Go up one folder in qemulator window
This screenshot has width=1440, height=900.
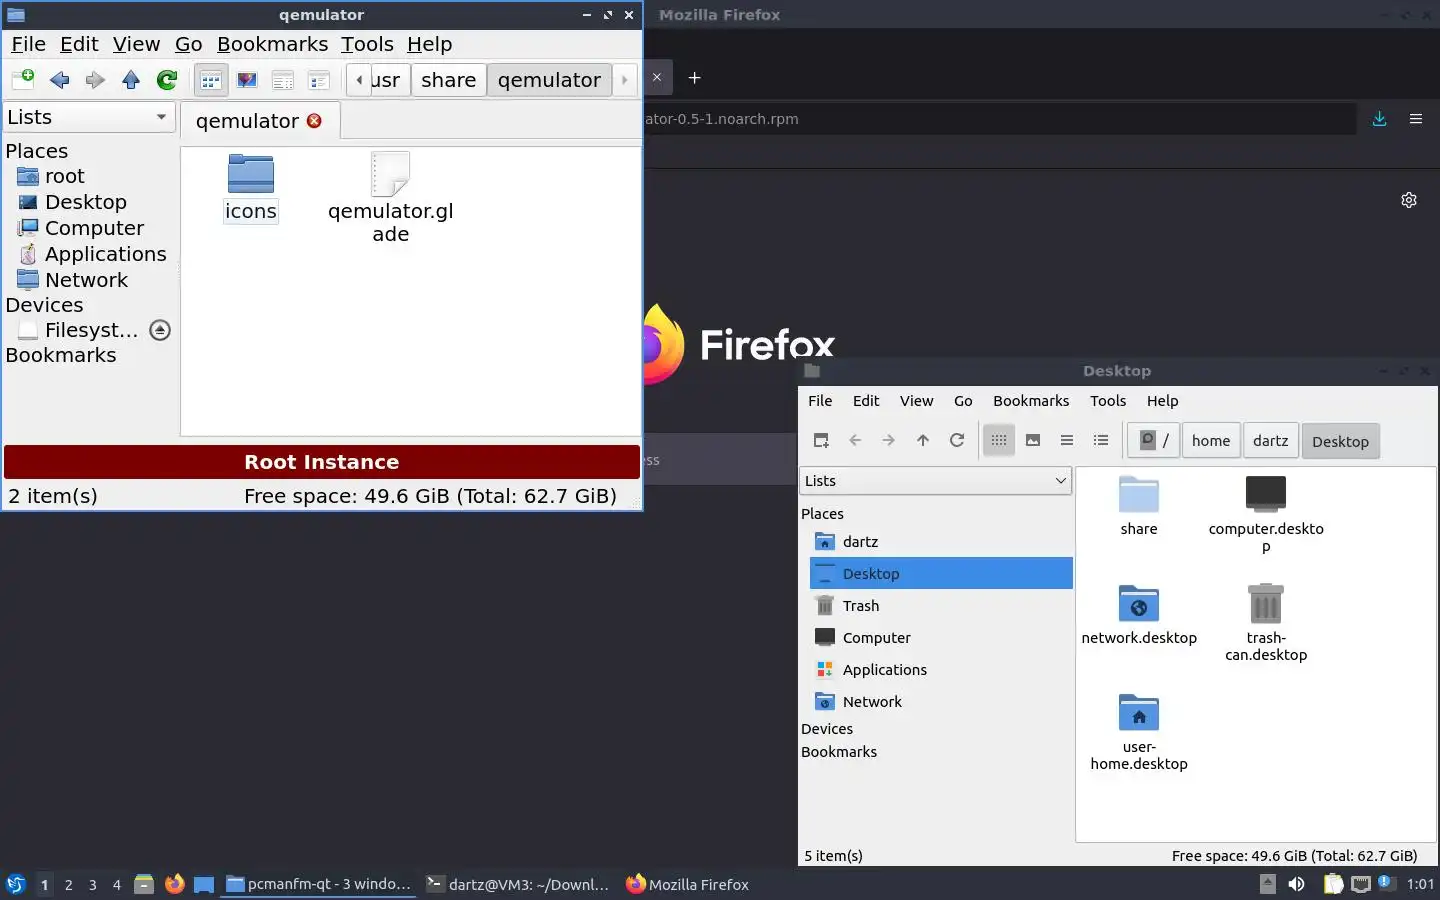coord(131,80)
